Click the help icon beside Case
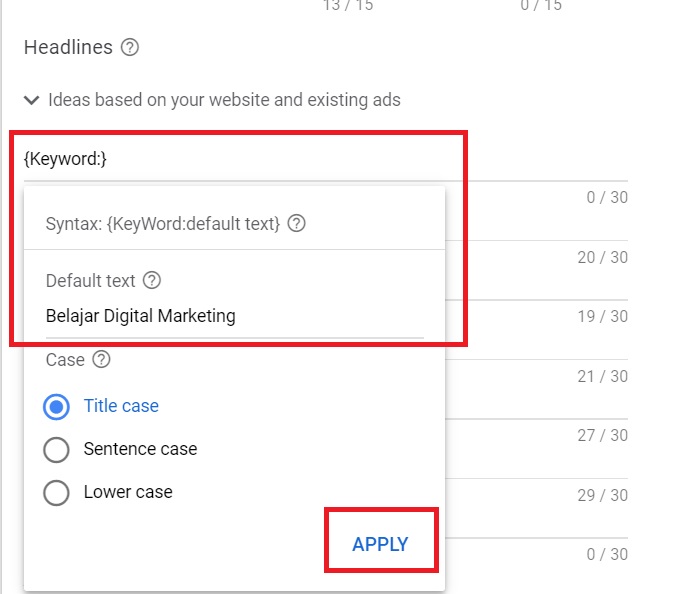Screen dimensions: 682x594 point(101,360)
